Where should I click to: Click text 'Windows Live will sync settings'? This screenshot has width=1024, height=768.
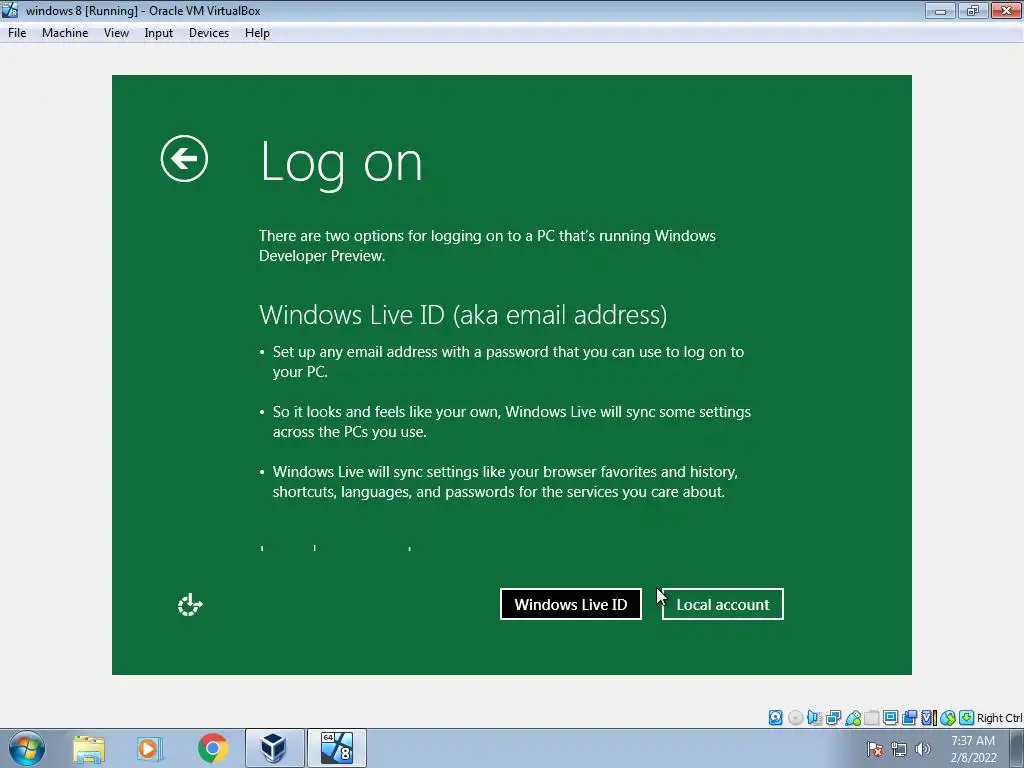tap(388, 472)
